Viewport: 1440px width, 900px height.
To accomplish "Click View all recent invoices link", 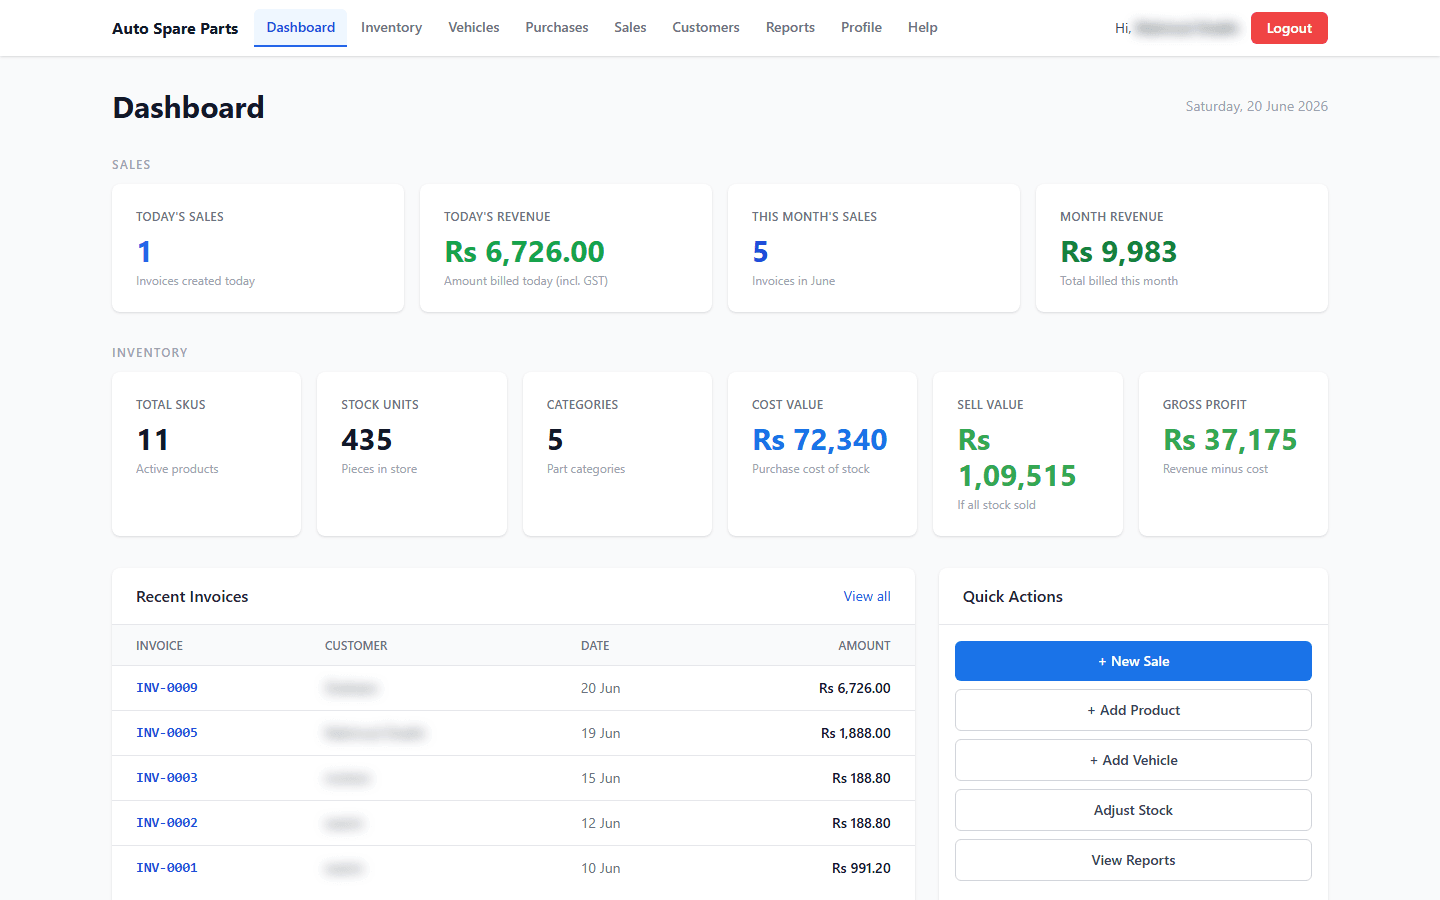I will [x=867, y=596].
